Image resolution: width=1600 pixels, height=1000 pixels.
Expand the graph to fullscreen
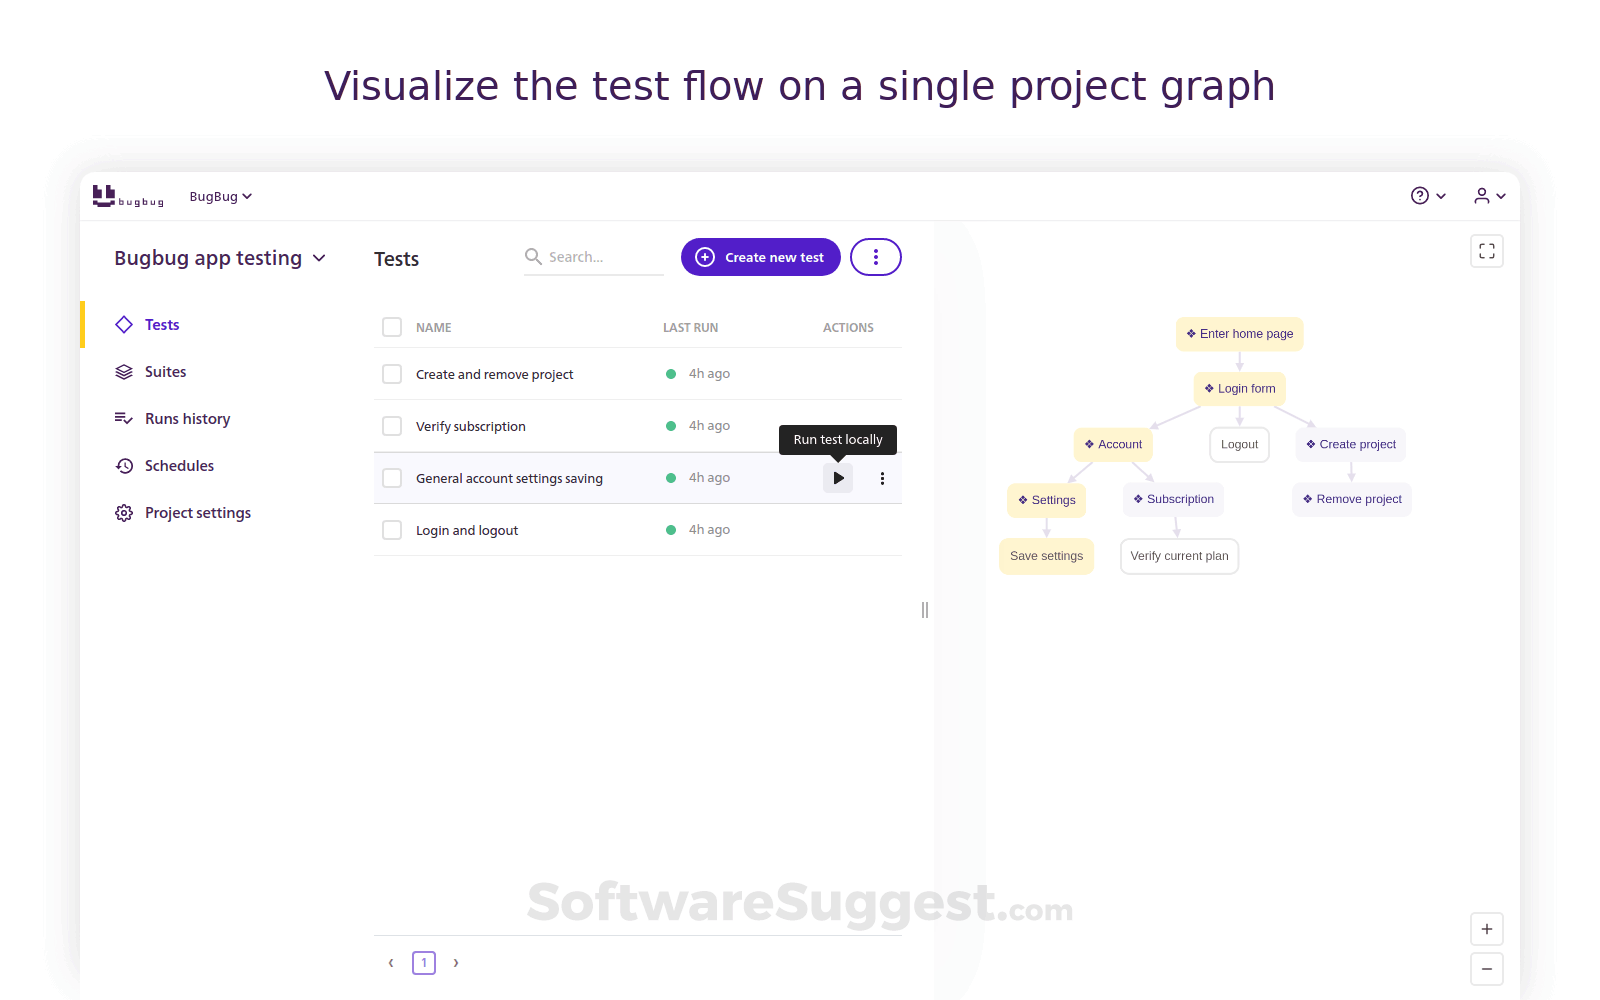[1486, 251]
